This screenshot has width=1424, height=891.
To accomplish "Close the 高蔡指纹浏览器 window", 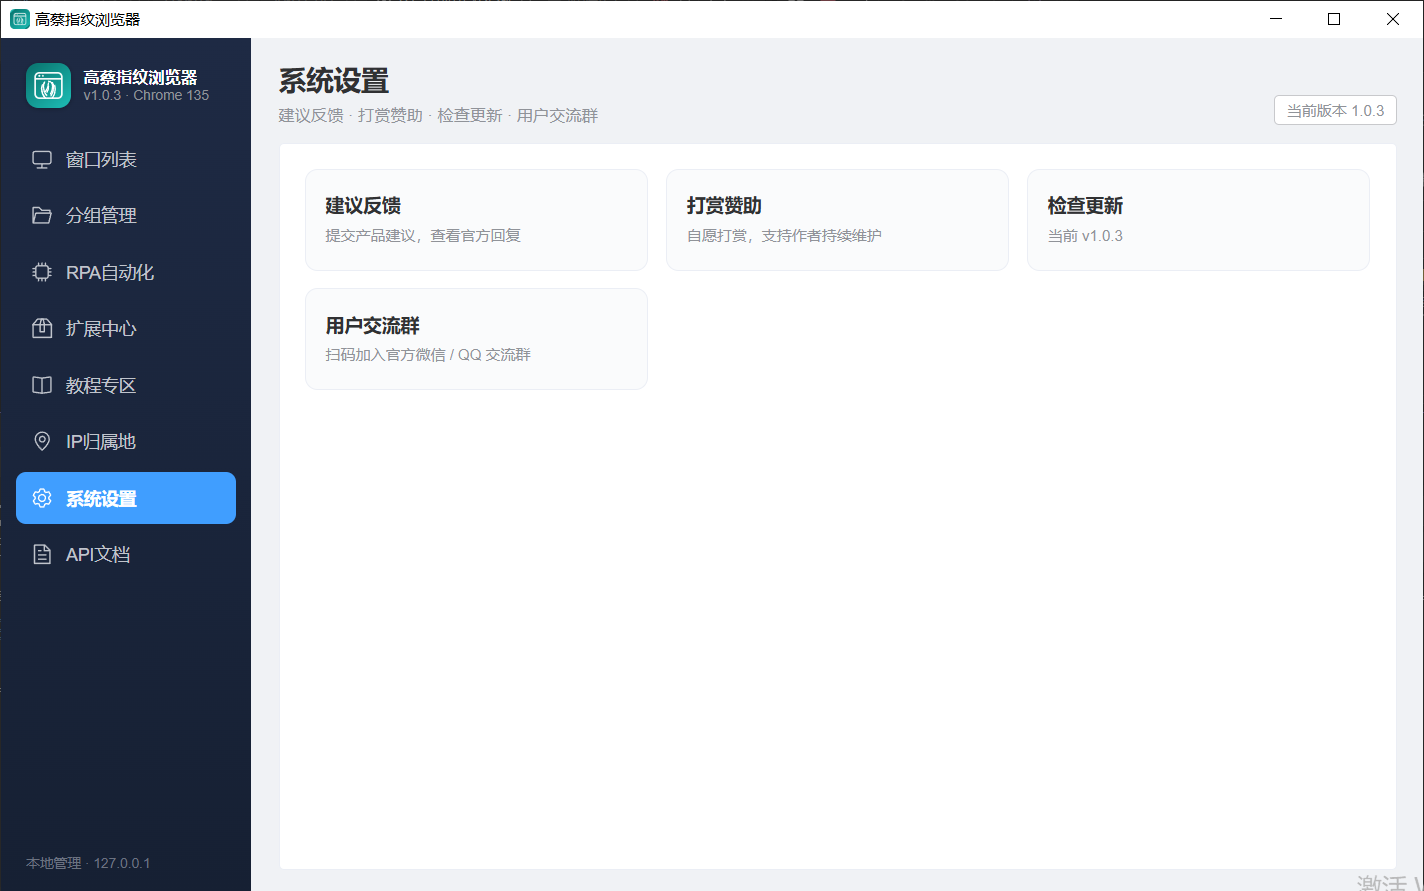I will tap(1393, 19).
